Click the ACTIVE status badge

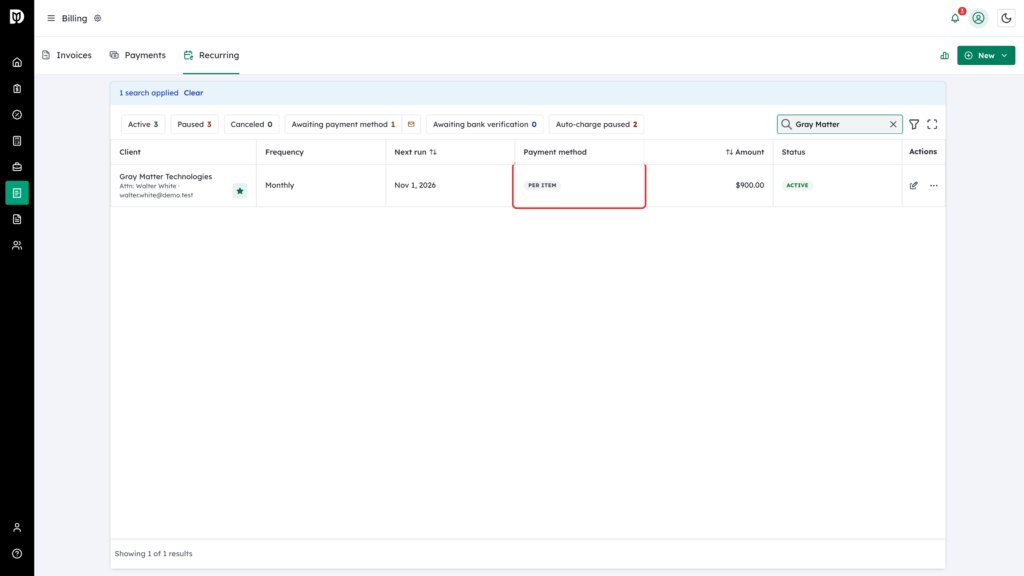pos(797,185)
